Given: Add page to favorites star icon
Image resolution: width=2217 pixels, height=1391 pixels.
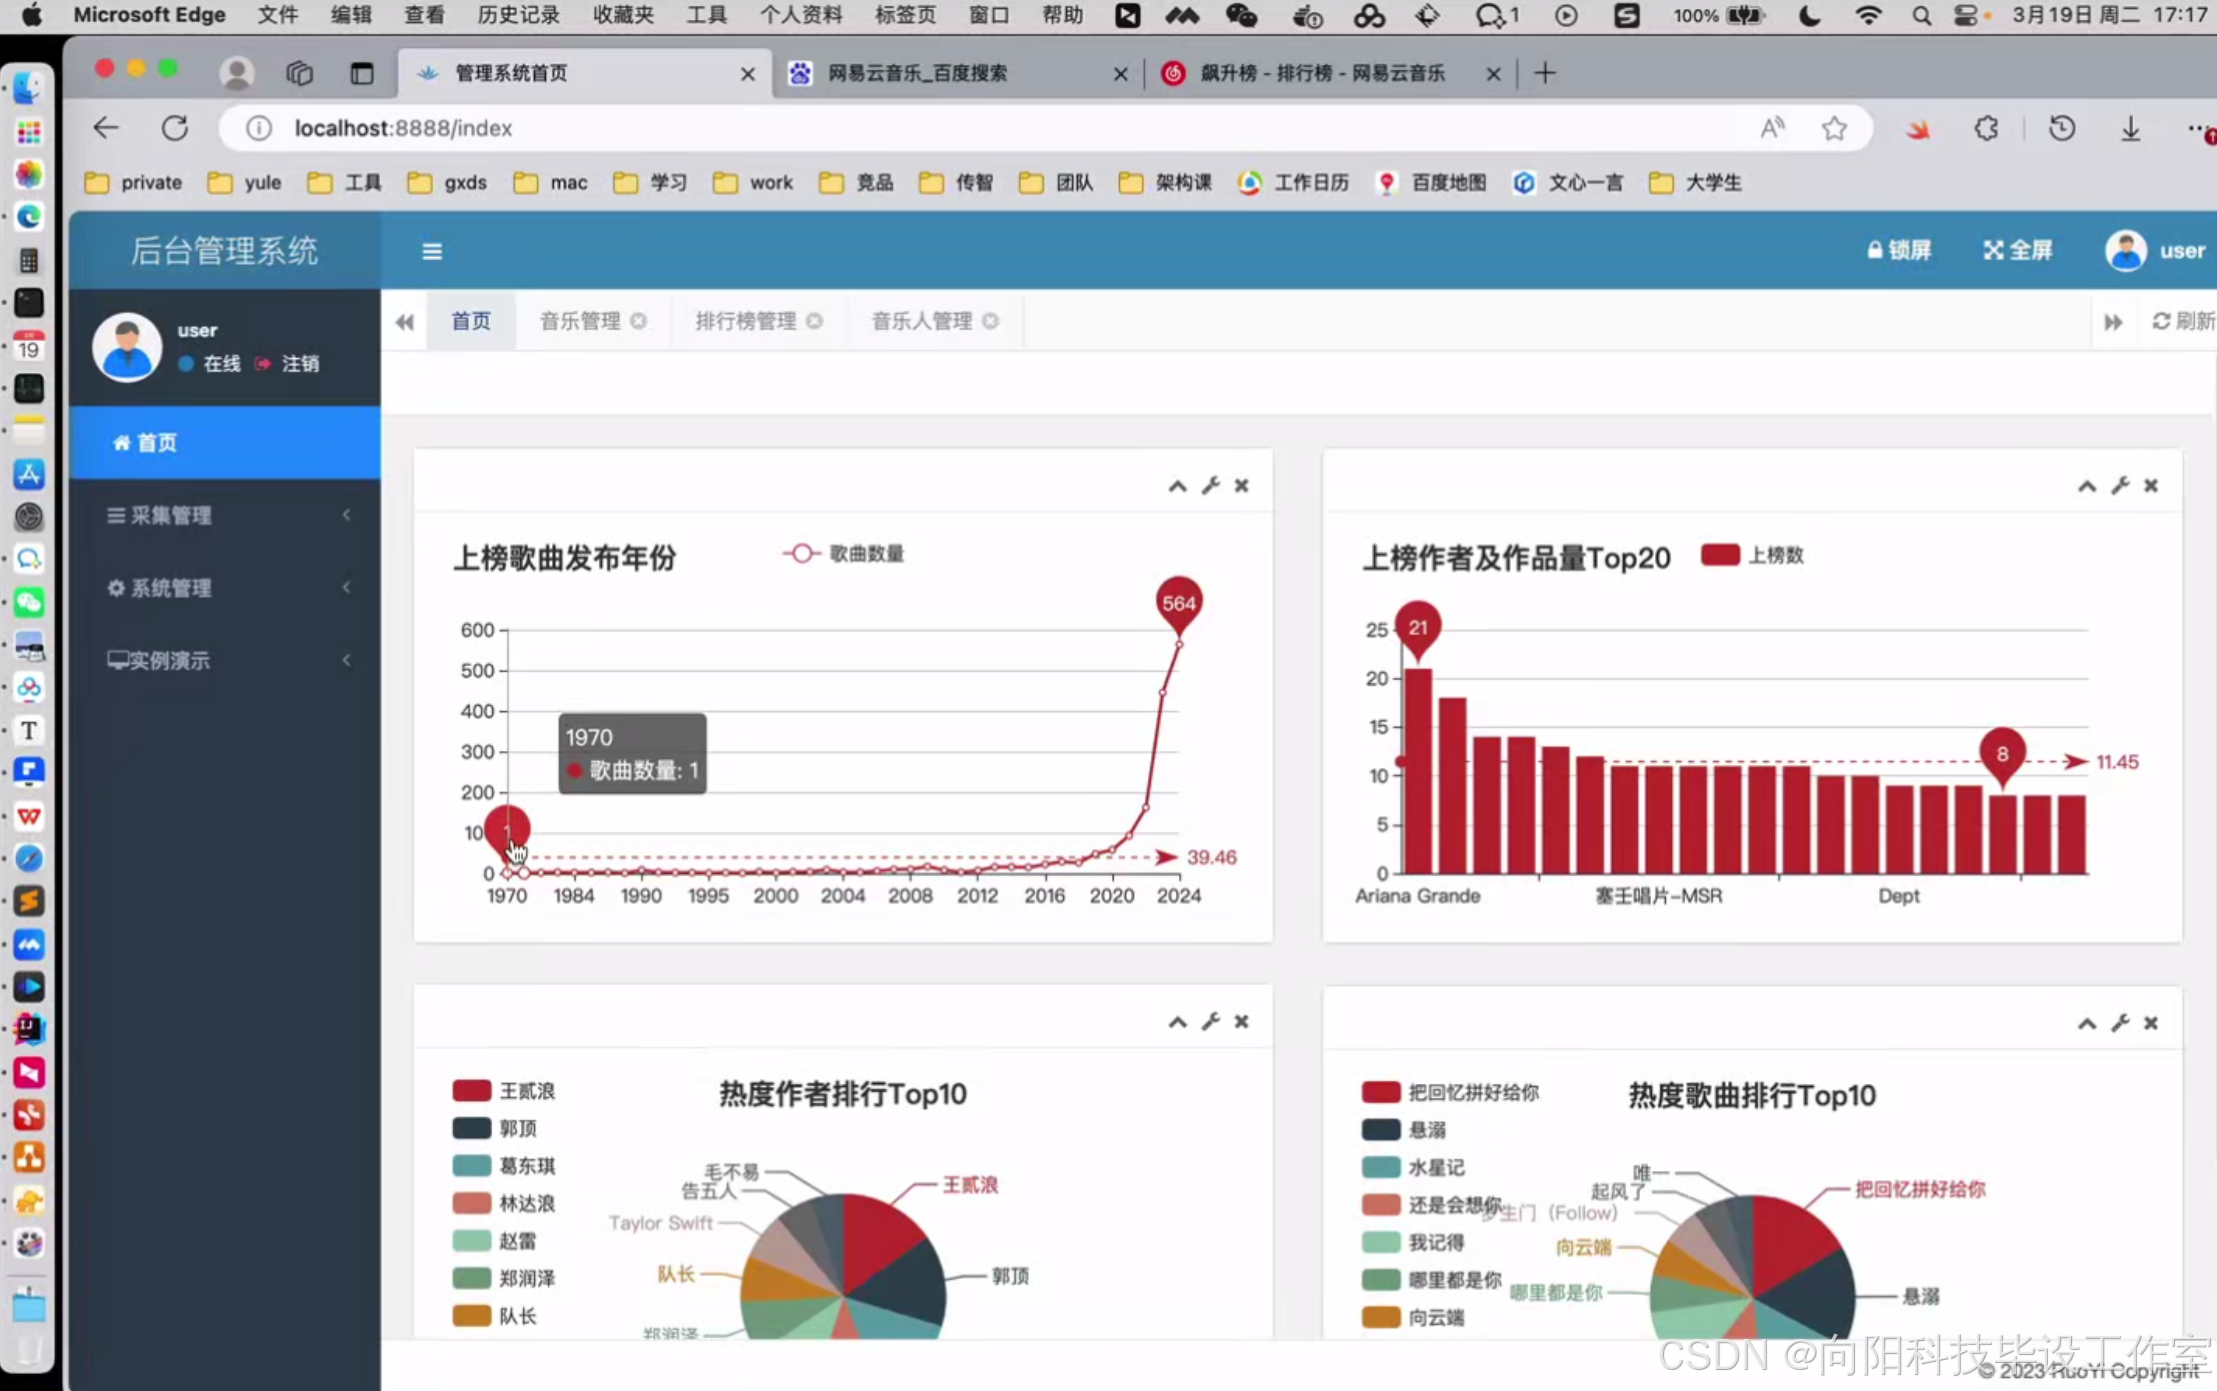Looking at the screenshot, I should (1834, 128).
